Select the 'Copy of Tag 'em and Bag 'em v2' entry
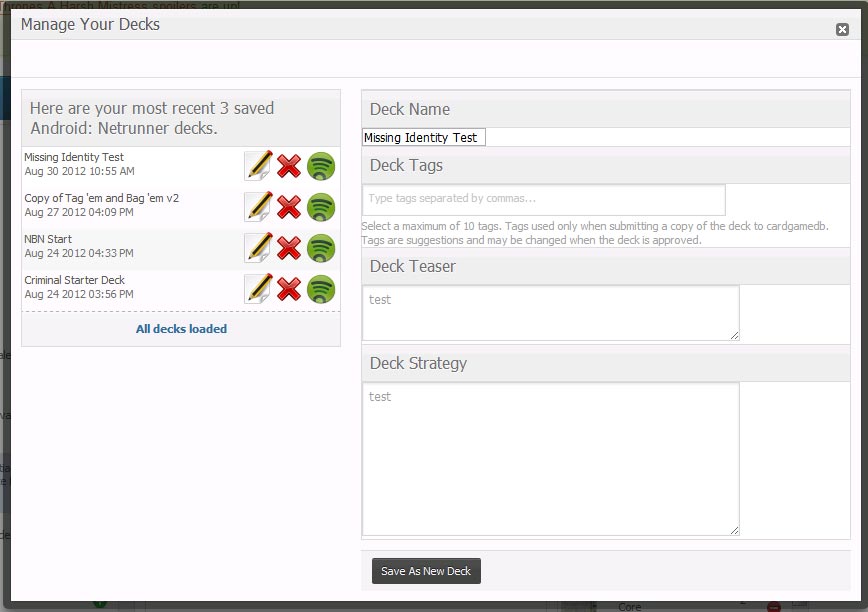The image size is (868, 612). [101, 198]
